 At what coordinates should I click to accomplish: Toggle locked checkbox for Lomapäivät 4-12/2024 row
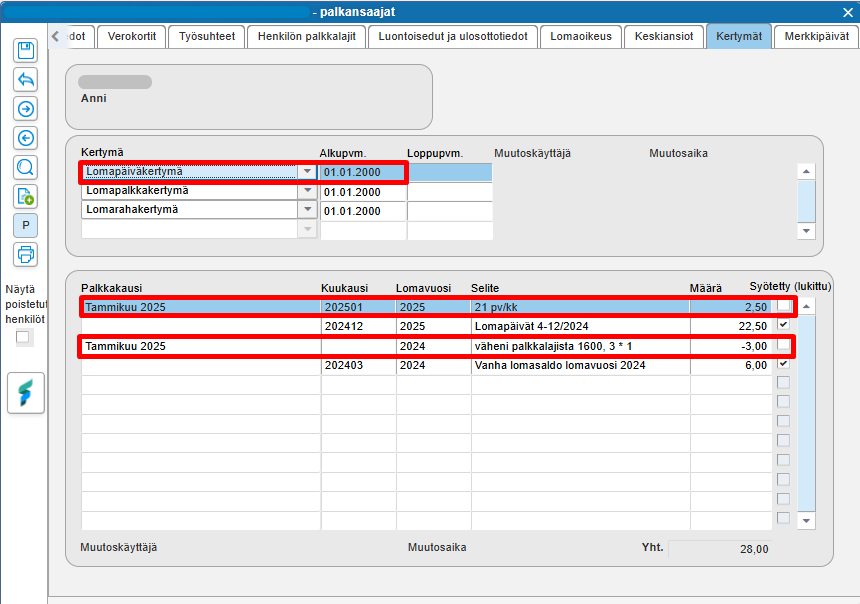tap(783, 325)
